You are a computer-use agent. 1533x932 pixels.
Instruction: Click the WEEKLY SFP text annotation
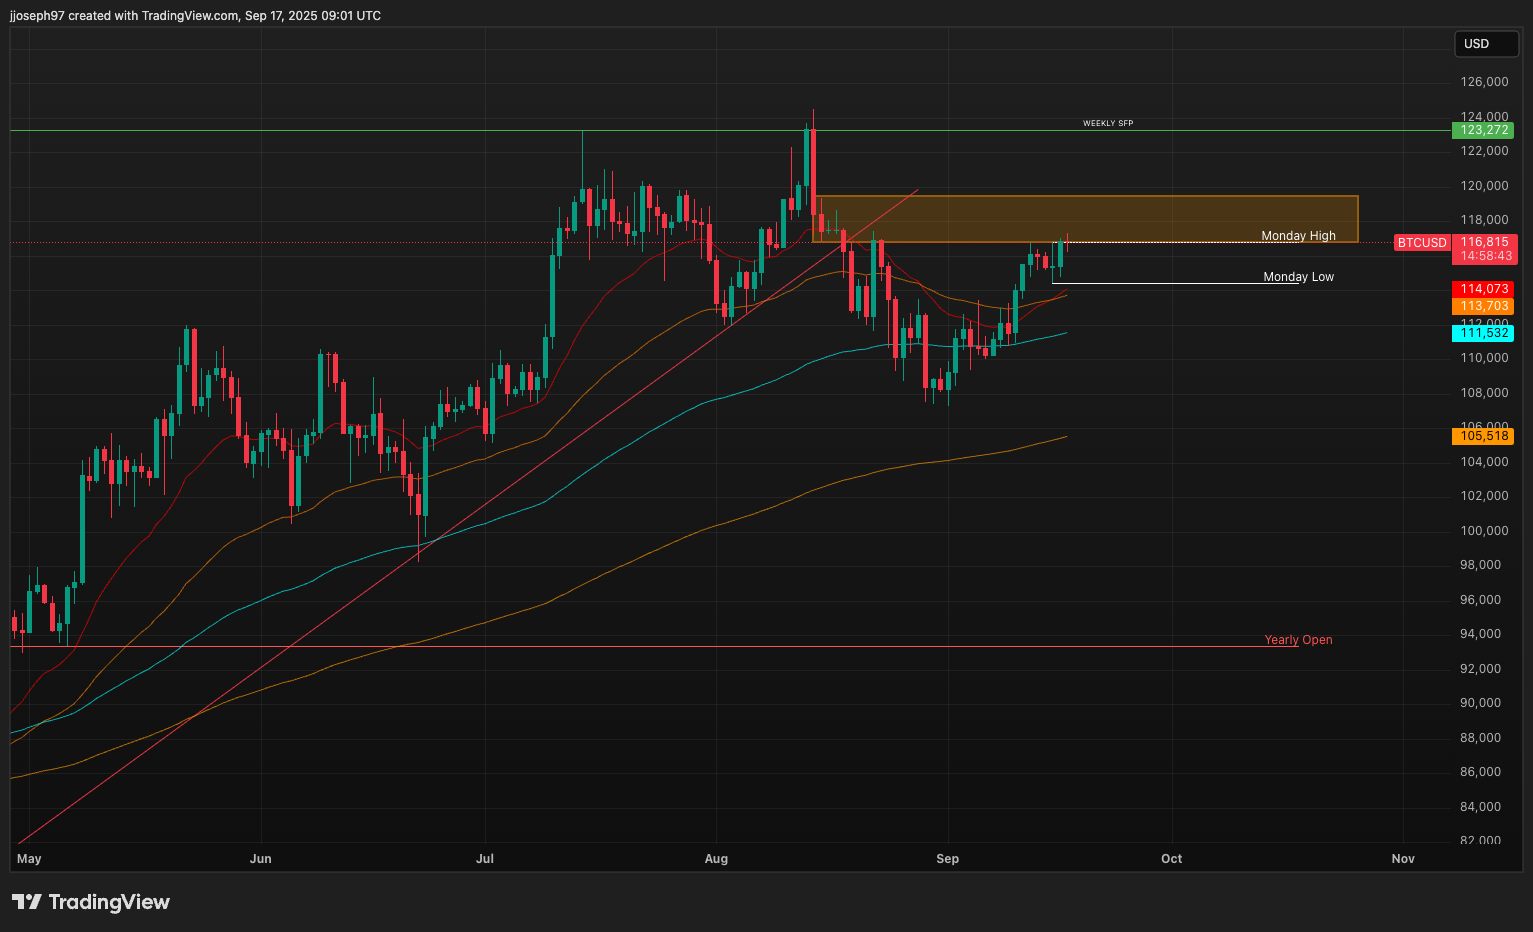click(x=1106, y=122)
